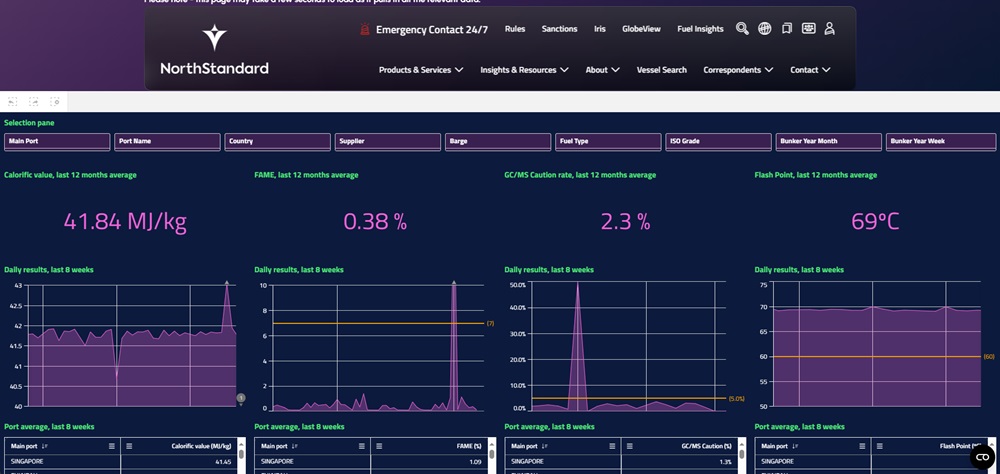Open the Correspondents dropdown menu
The image size is (1000, 474).
click(x=738, y=70)
